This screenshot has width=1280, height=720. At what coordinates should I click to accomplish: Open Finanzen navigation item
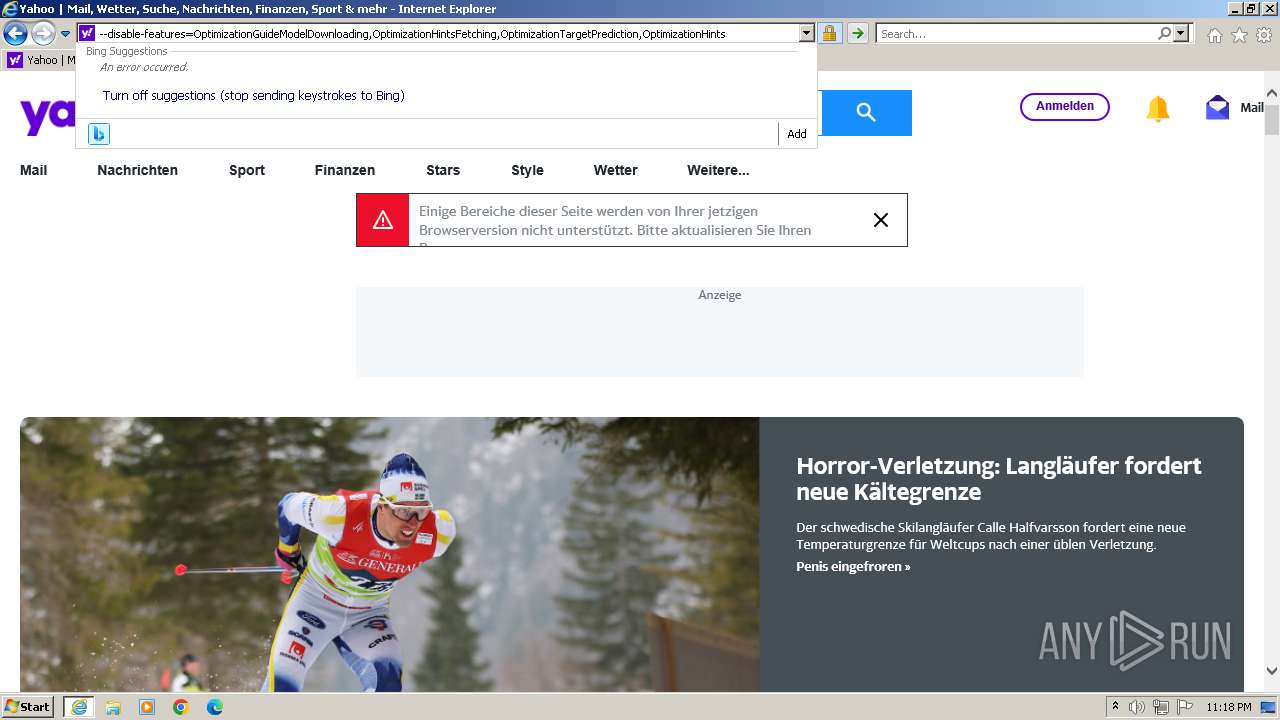coord(345,170)
